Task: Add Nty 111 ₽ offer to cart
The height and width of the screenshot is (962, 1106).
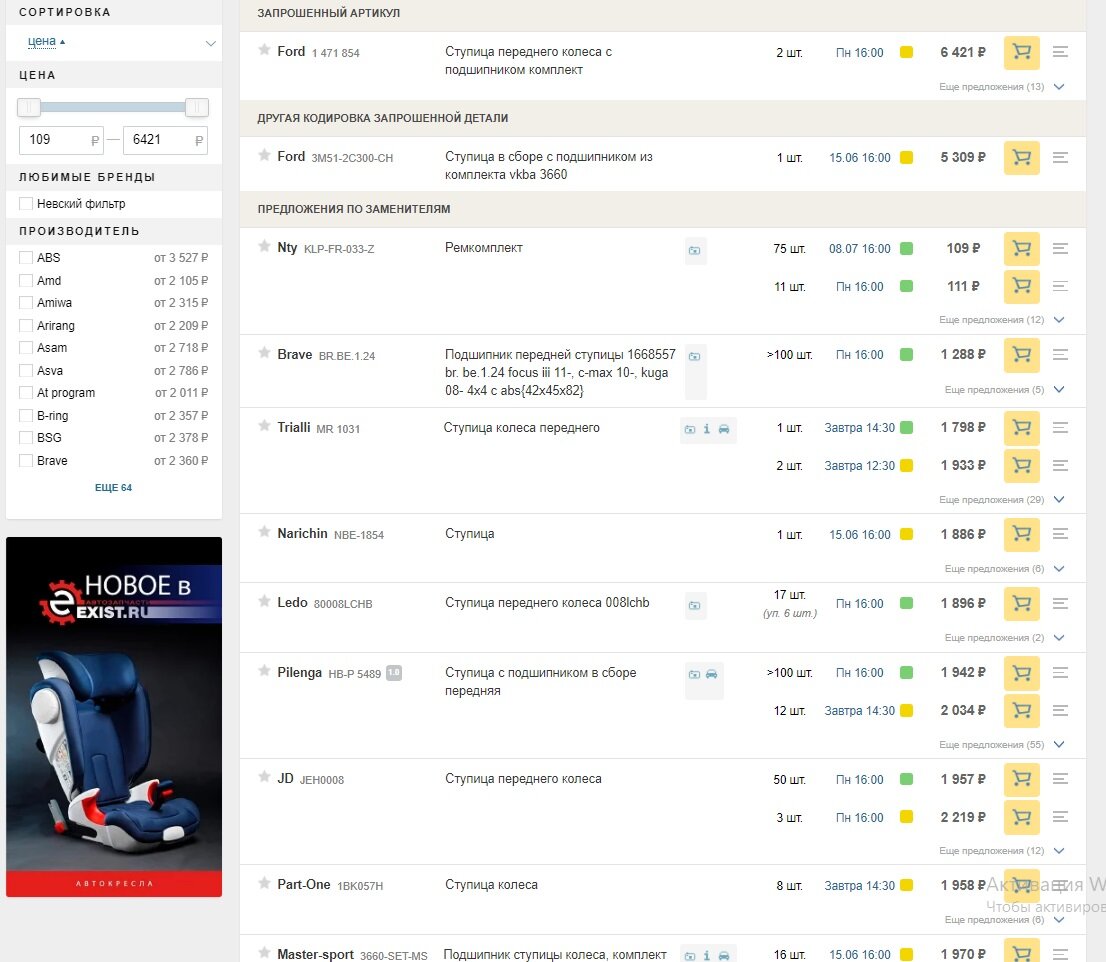Action: (x=1021, y=286)
